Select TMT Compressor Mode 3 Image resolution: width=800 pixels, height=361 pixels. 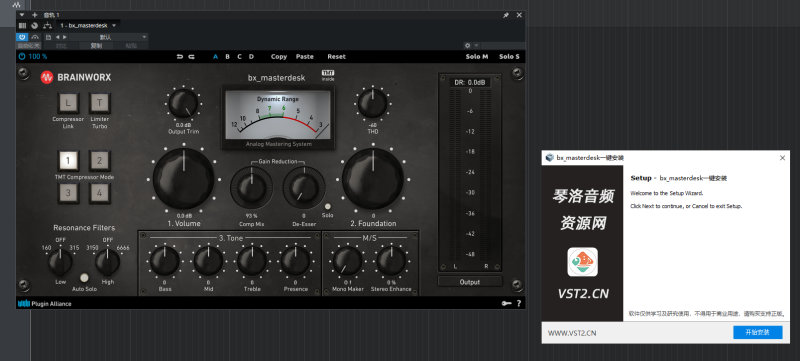point(68,193)
